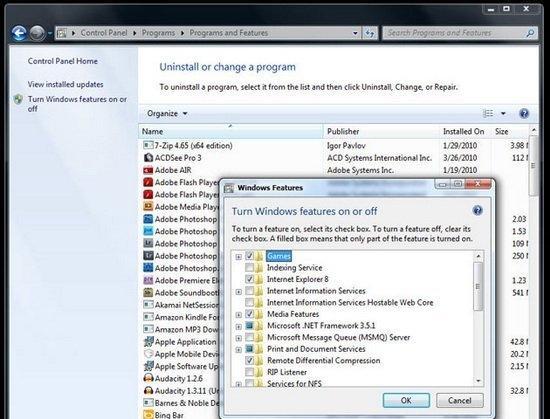
Task: Uncheck Remote Differential Compression checkbox
Action: [249, 360]
